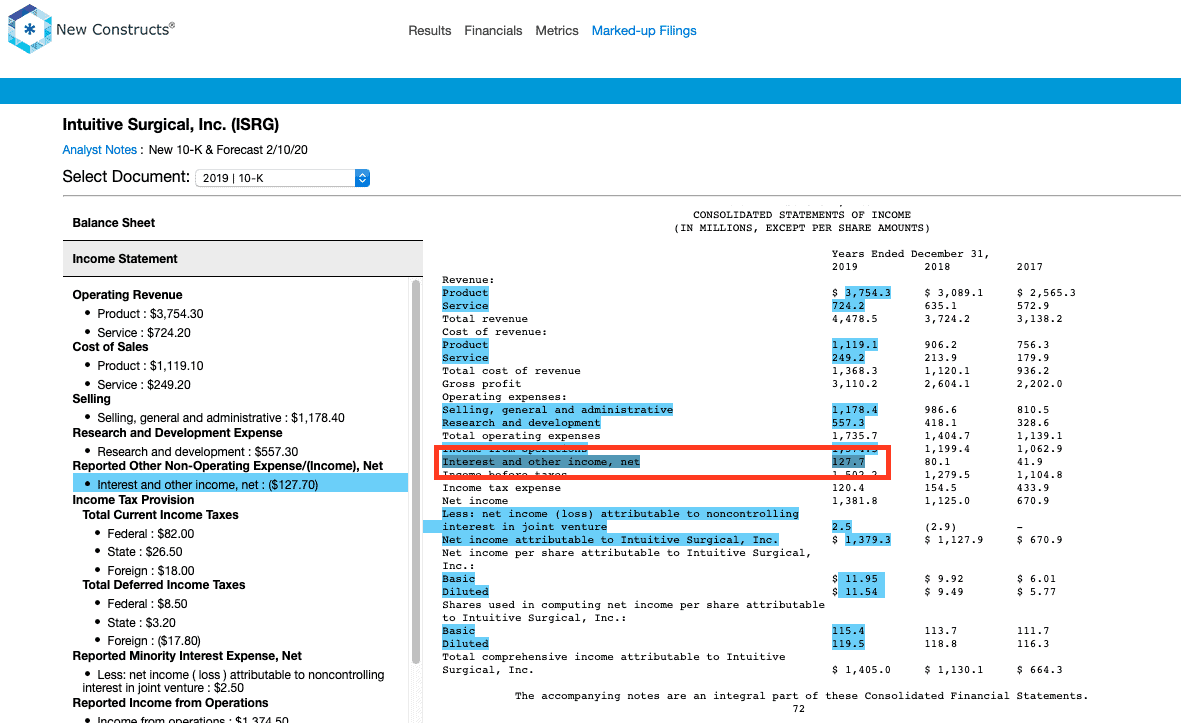Click highlighted 'Research and development' filing line
Viewport: 1181px width, 723px height.
[x=521, y=423]
